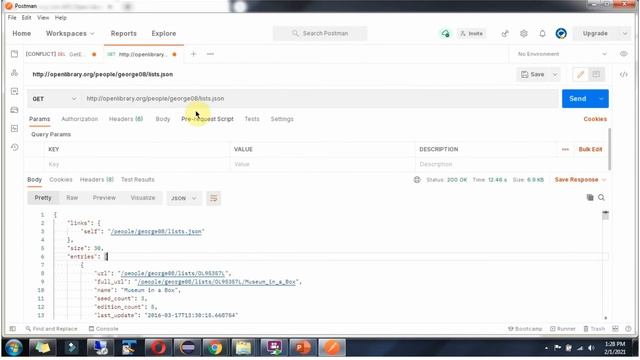Open Explore in the top navigation

point(164,33)
